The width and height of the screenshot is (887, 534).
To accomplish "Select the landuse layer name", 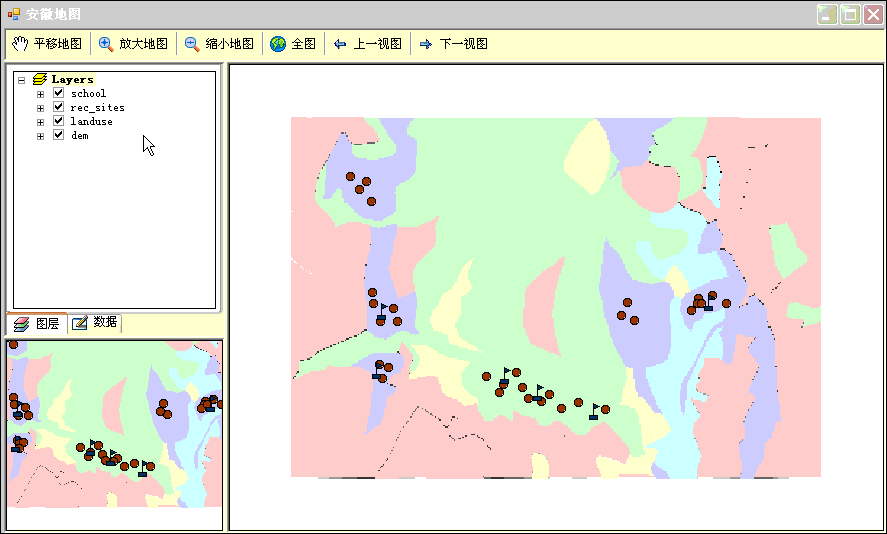I will pyautogui.click(x=91, y=122).
